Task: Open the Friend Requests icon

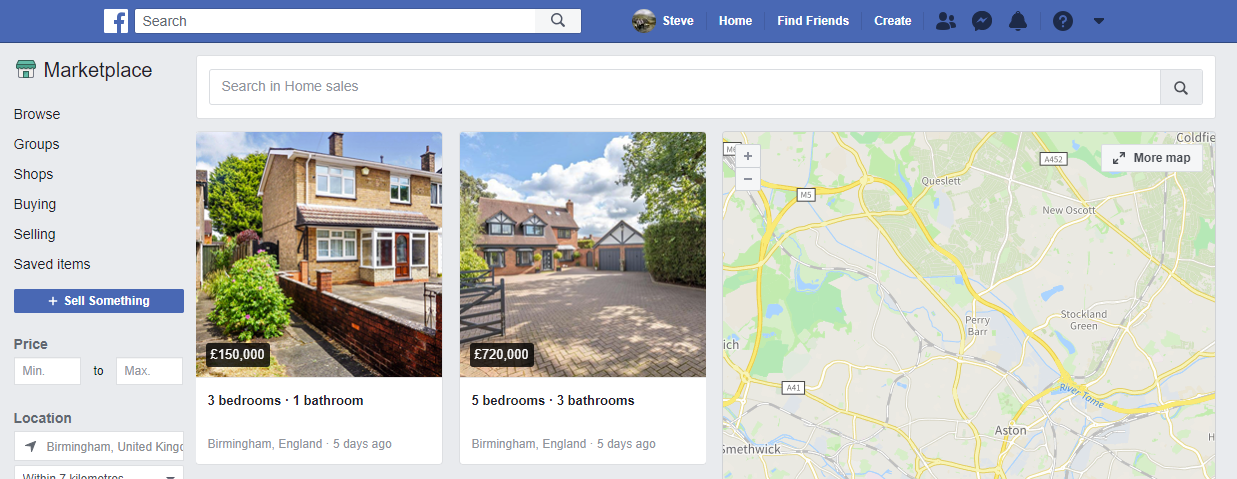Action: pyautogui.click(x=945, y=21)
